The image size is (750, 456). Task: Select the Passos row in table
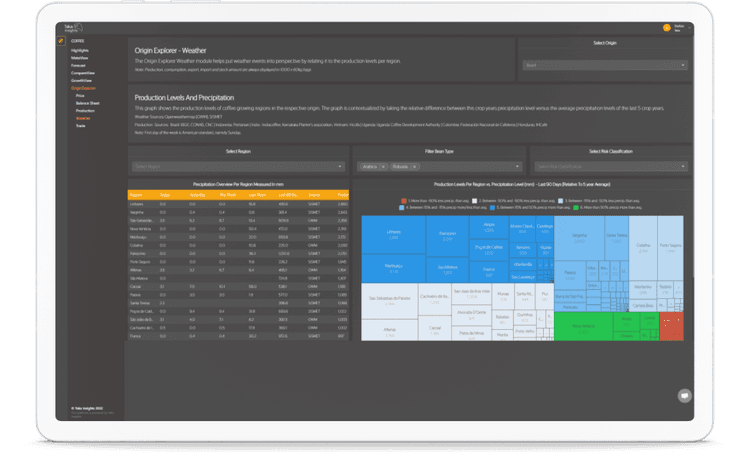pyautogui.click(x=238, y=295)
